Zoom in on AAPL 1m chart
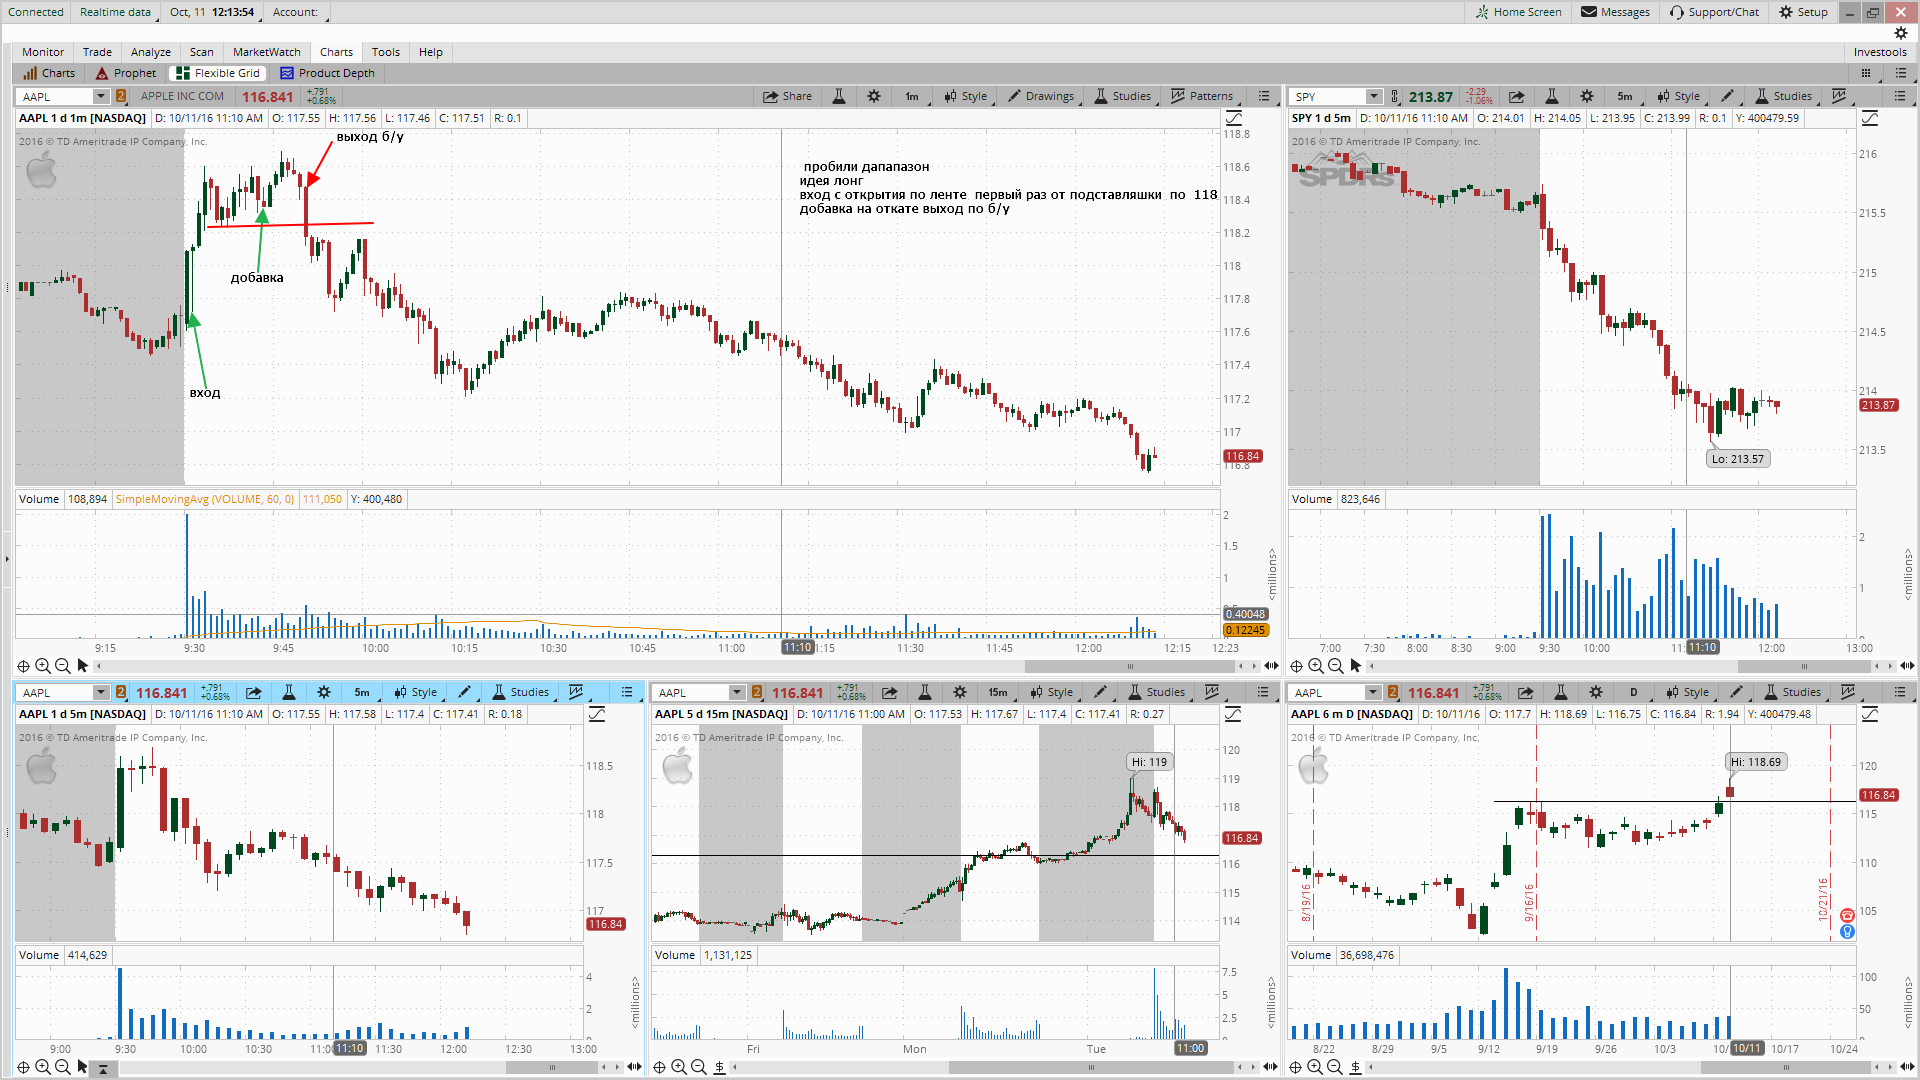Image resolution: width=1920 pixels, height=1080 pixels. tap(42, 666)
